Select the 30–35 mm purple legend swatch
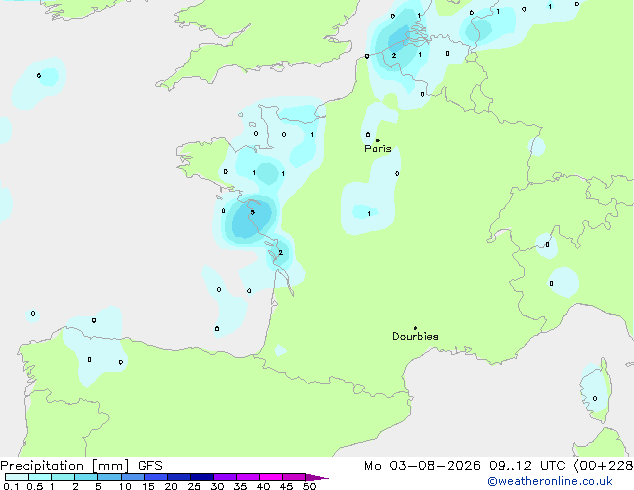Image resolution: width=634 pixels, height=490 pixels. pos(225,477)
